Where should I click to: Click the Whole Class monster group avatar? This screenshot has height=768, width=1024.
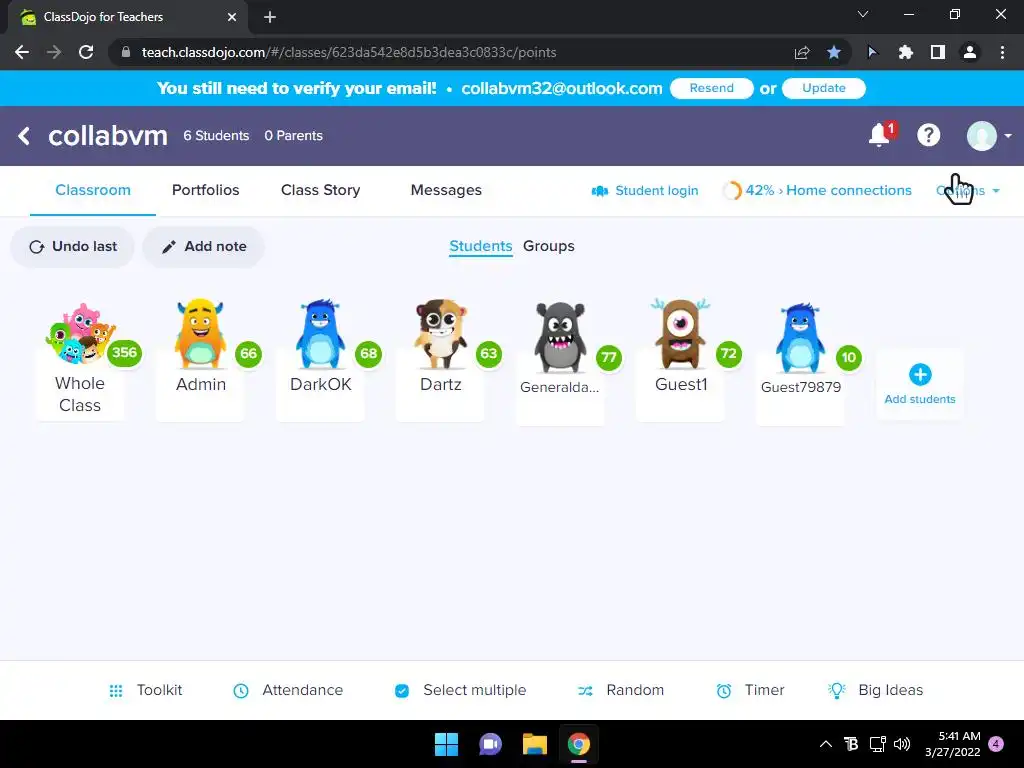point(80,334)
